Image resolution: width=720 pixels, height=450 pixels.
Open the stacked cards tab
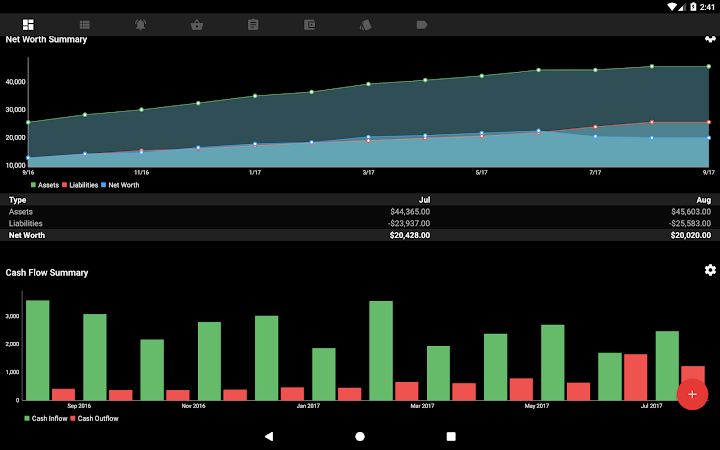click(365, 24)
